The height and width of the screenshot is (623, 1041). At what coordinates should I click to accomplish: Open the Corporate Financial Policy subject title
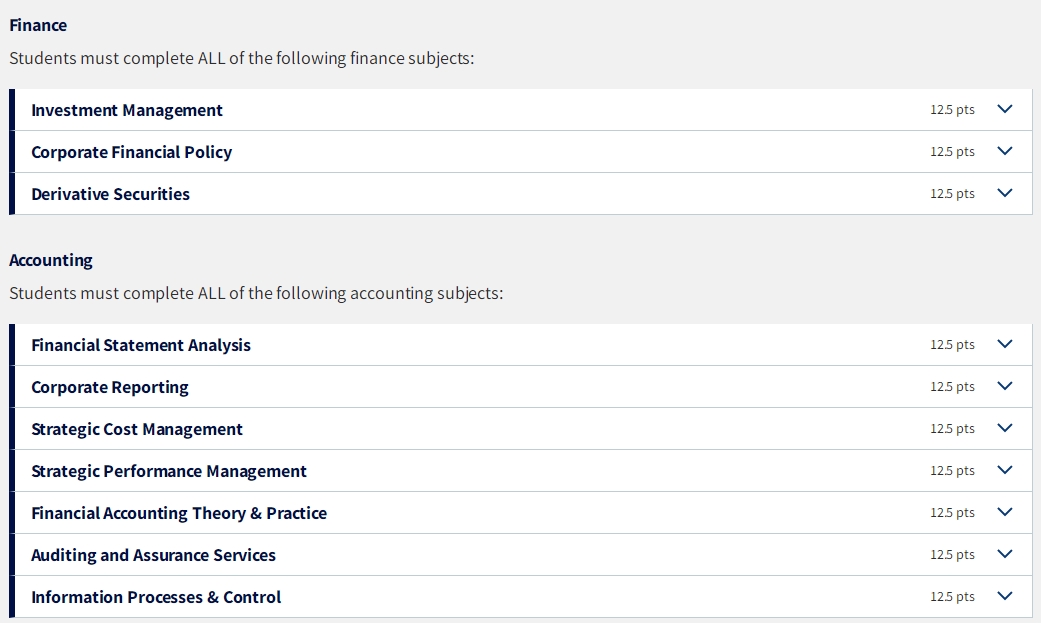tap(131, 152)
